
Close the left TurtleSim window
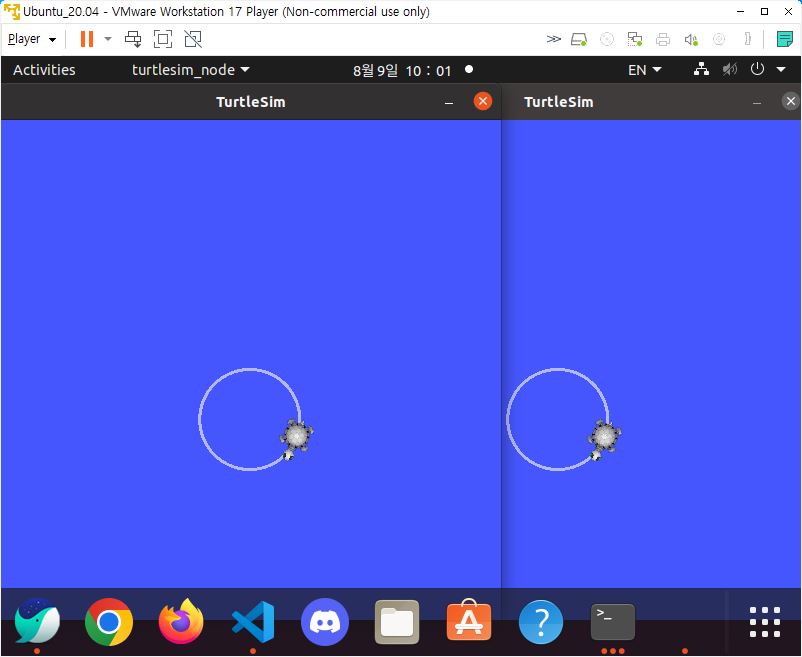coord(482,101)
